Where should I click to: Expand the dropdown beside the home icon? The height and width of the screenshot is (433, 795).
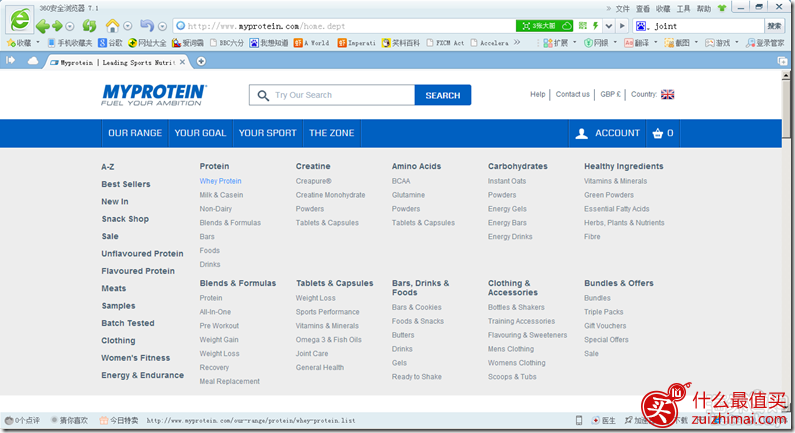tap(128, 26)
